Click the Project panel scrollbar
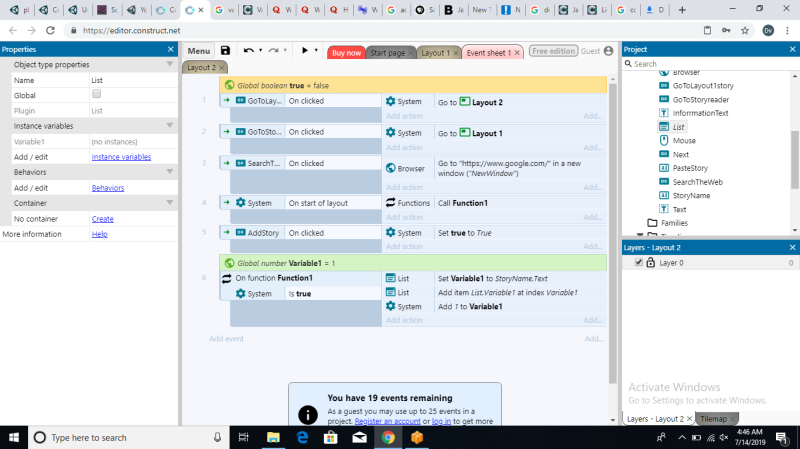800x449 pixels. point(795,159)
